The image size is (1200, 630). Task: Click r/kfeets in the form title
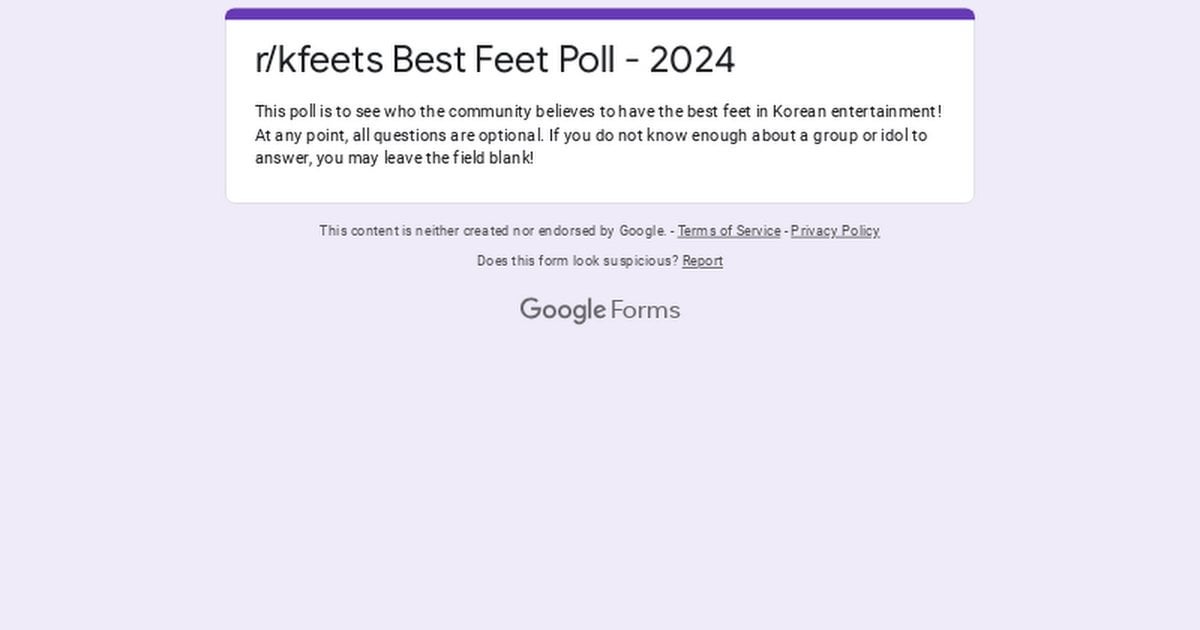(319, 60)
